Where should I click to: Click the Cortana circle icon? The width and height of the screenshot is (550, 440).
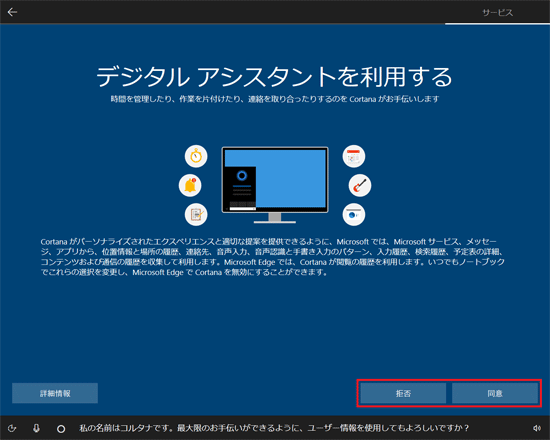pos(61,428)
